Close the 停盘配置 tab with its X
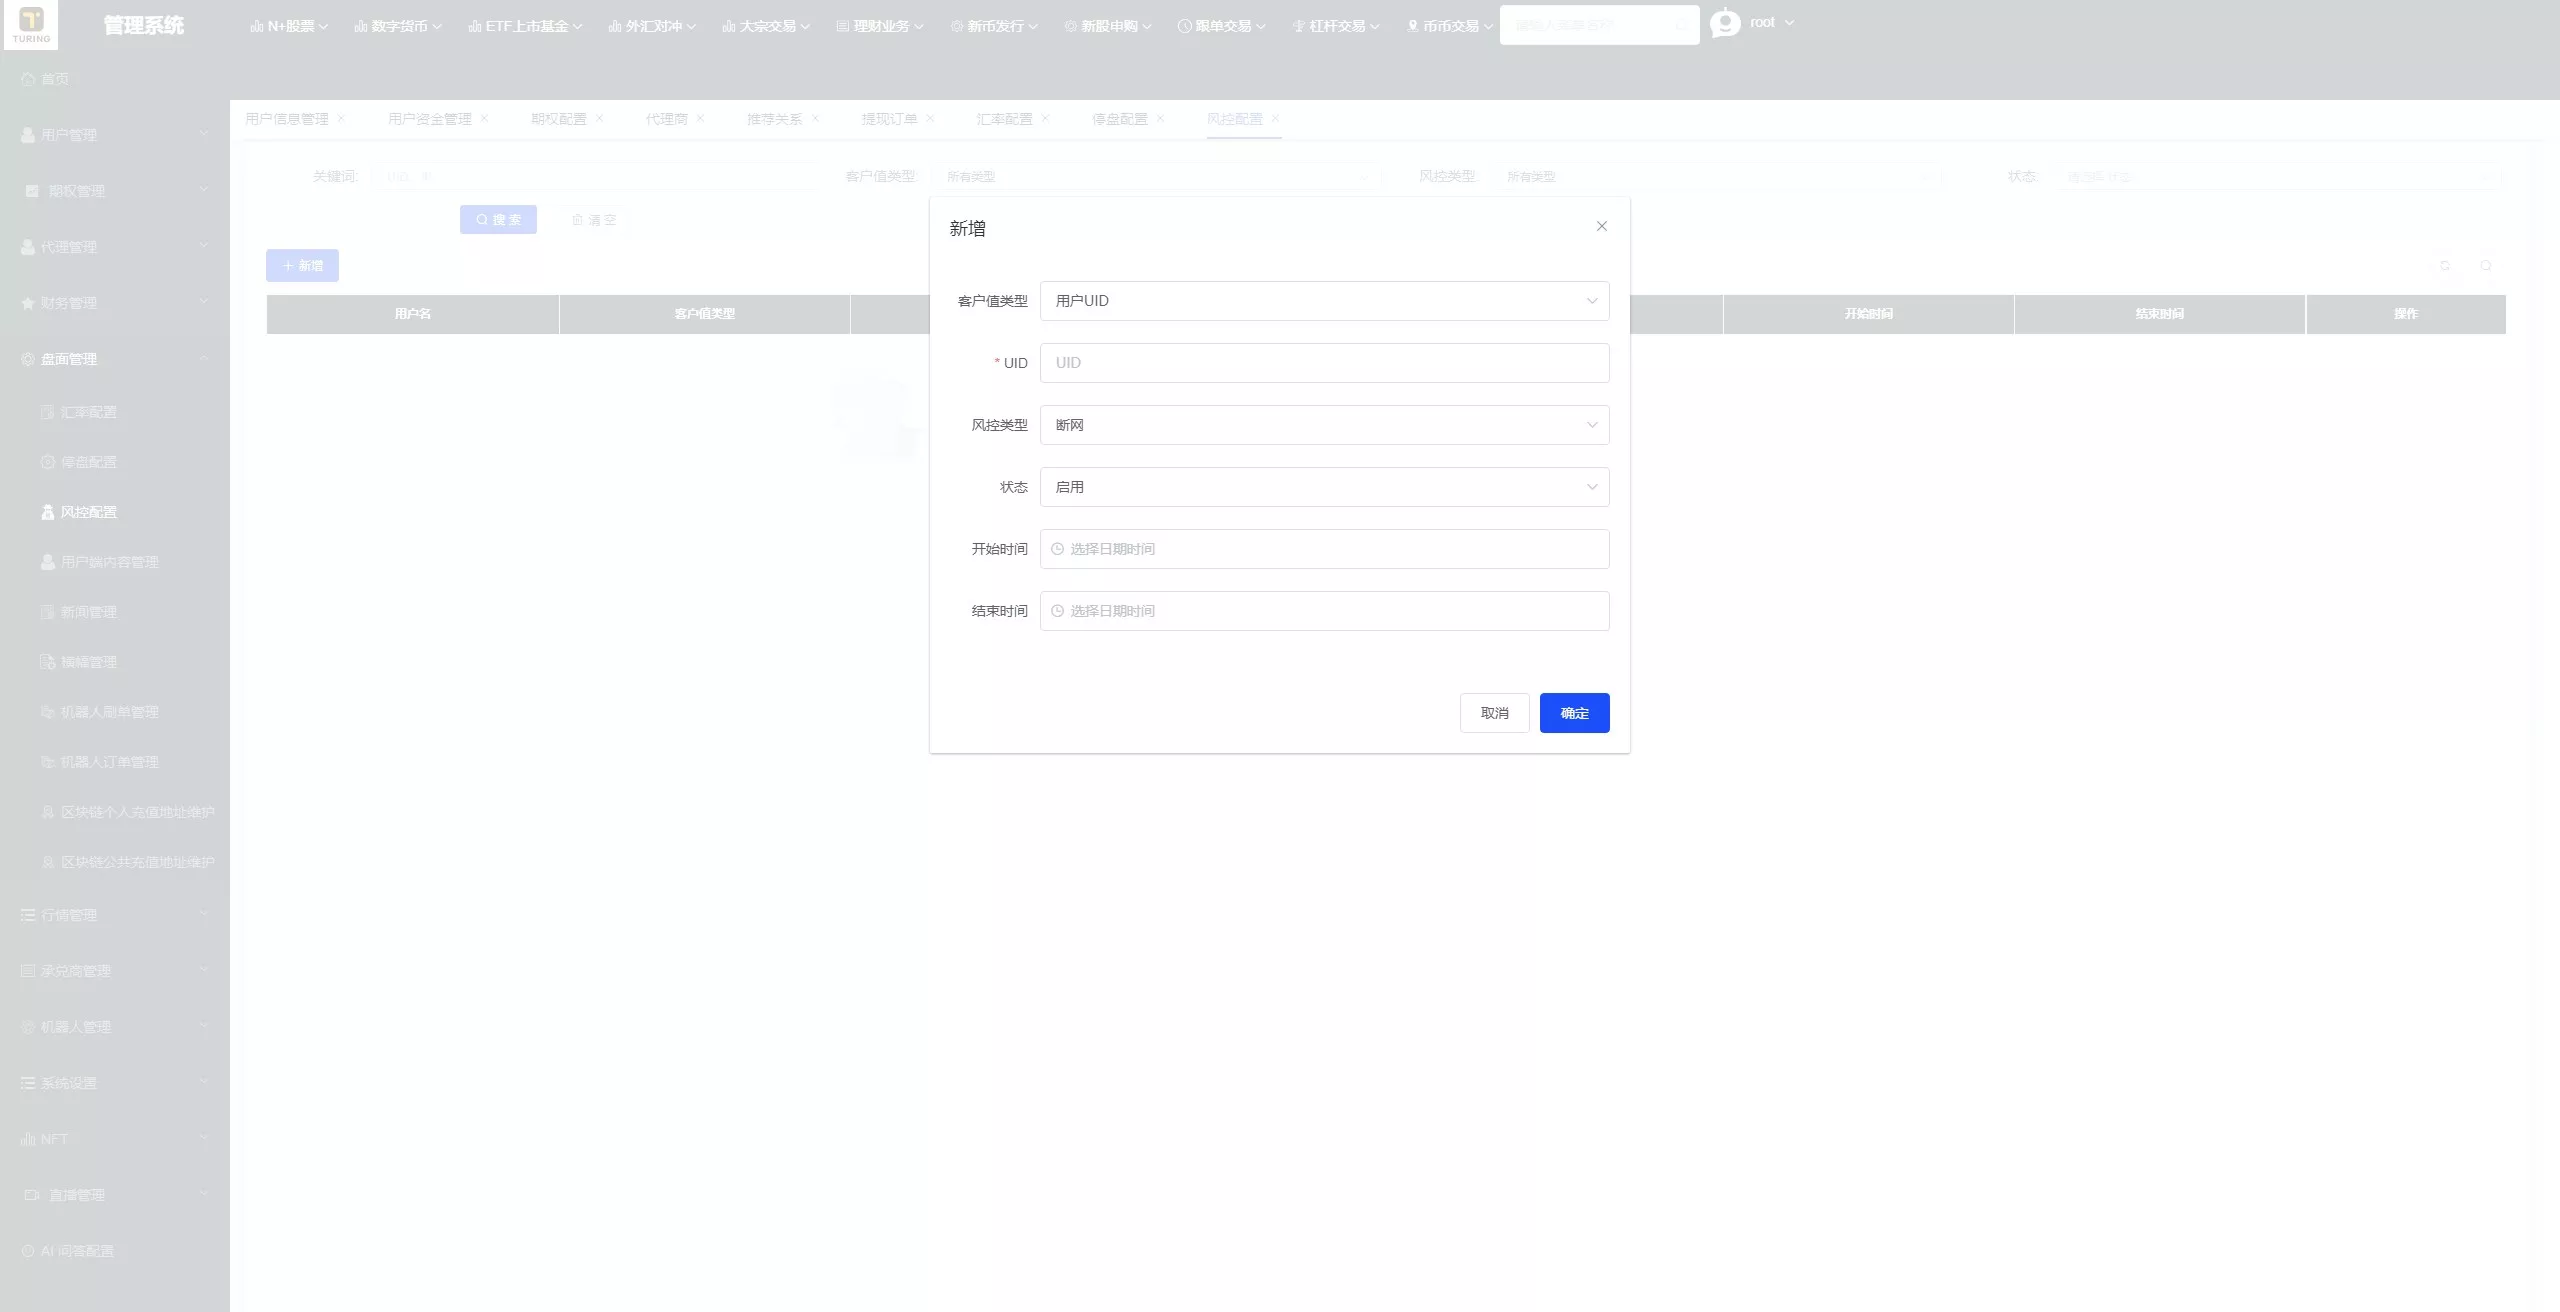 1160,118
